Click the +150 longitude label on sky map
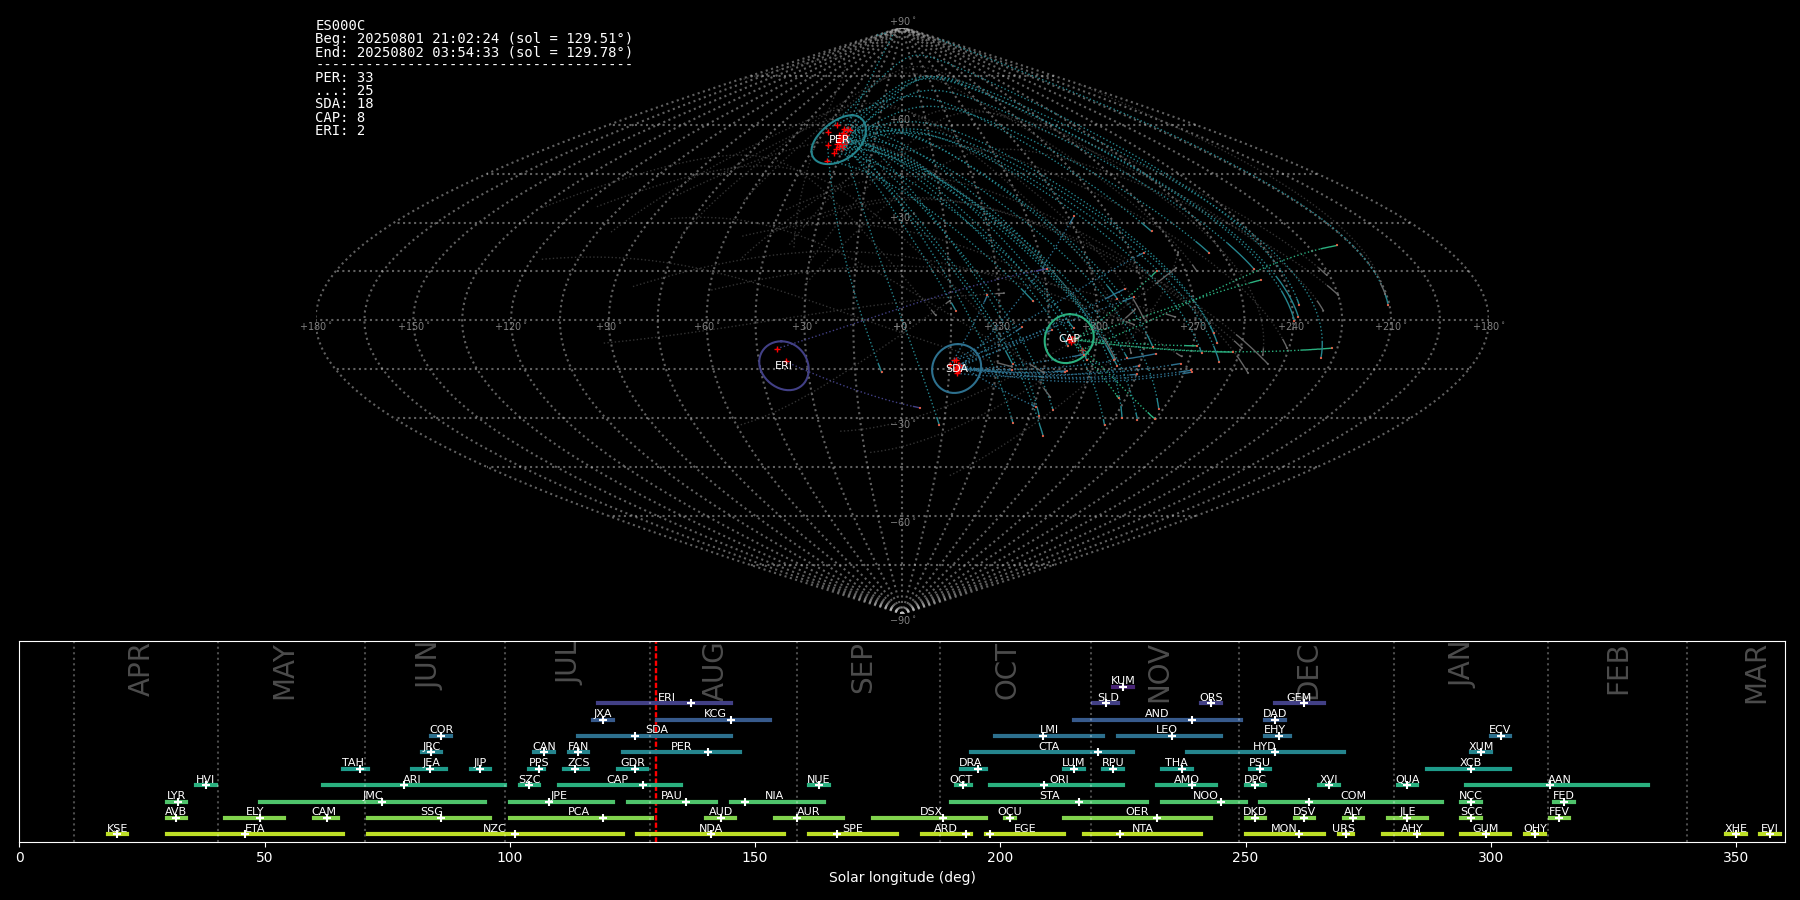Viewport: 1800px width, 900px height. 411,327
